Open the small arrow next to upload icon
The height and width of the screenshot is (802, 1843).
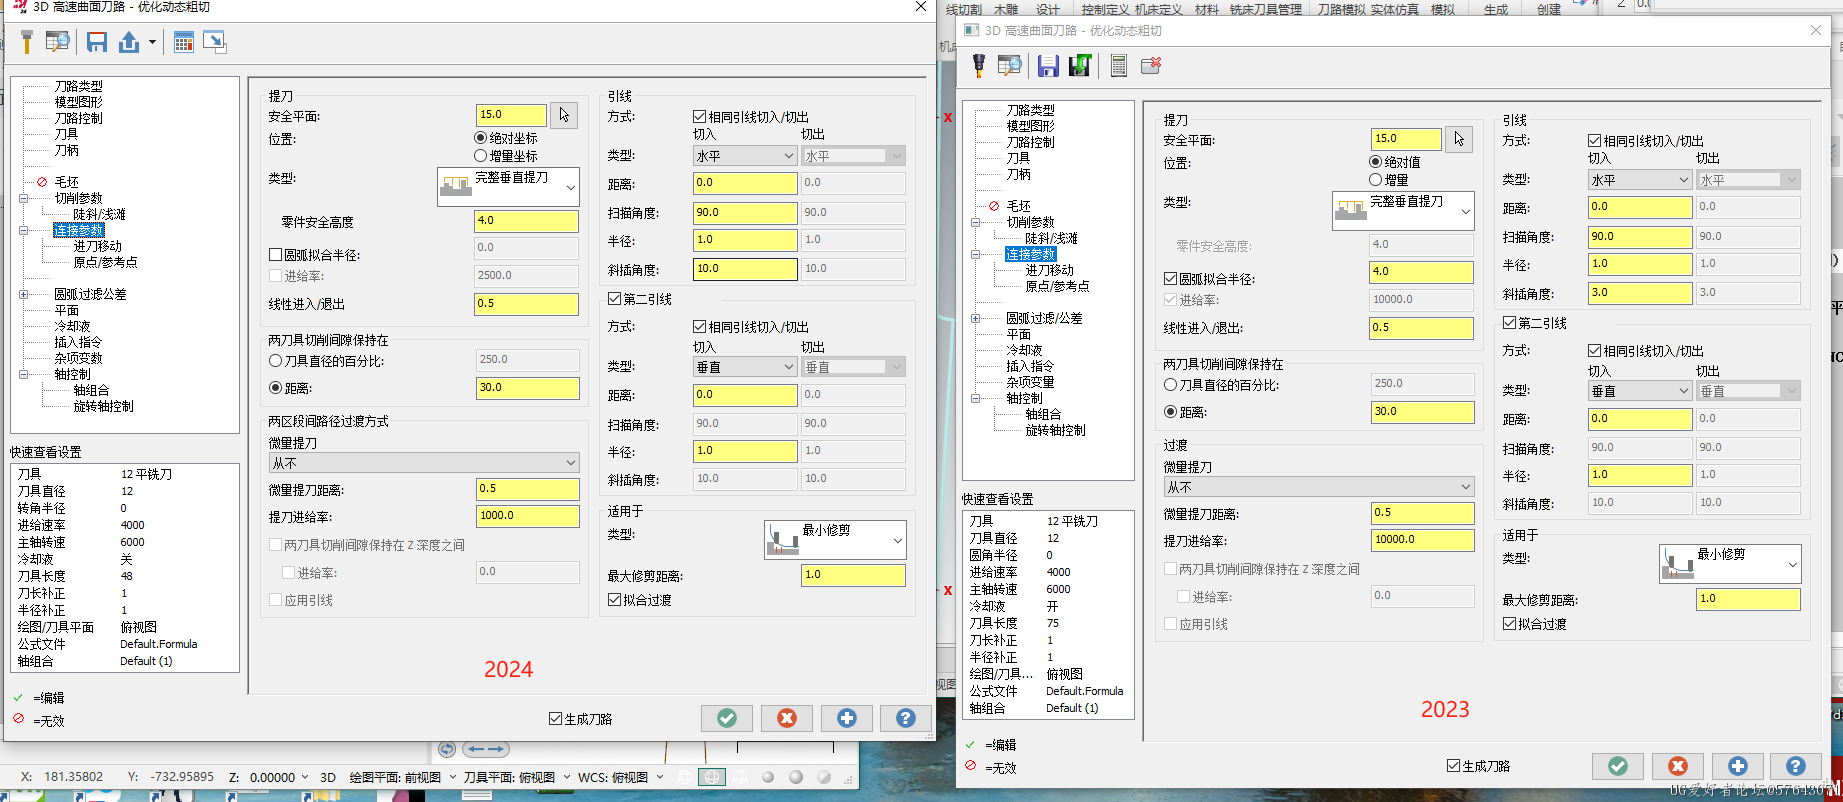[152, 42]
